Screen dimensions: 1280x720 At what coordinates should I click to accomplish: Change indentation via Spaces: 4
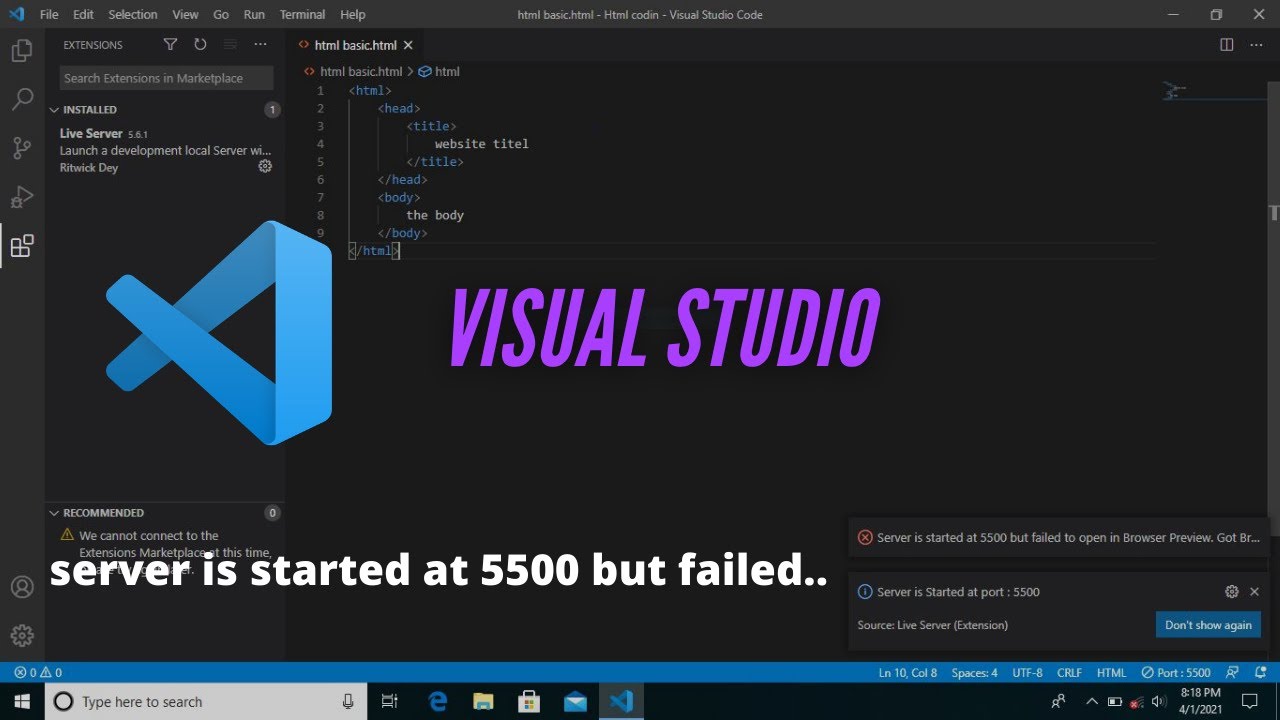coord(974,673)
